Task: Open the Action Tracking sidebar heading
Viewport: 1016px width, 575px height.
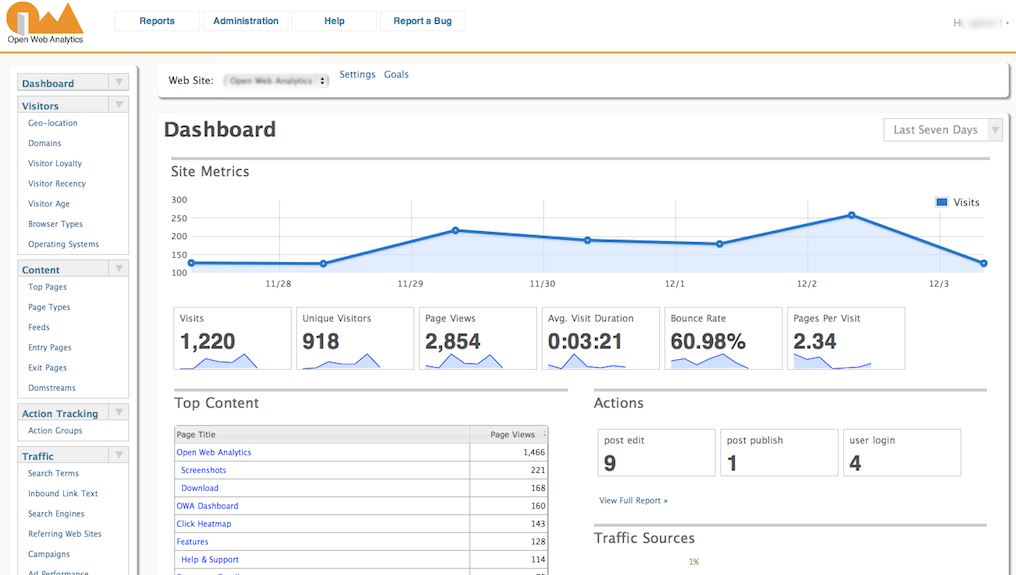Action: click(x=60, y=414)
